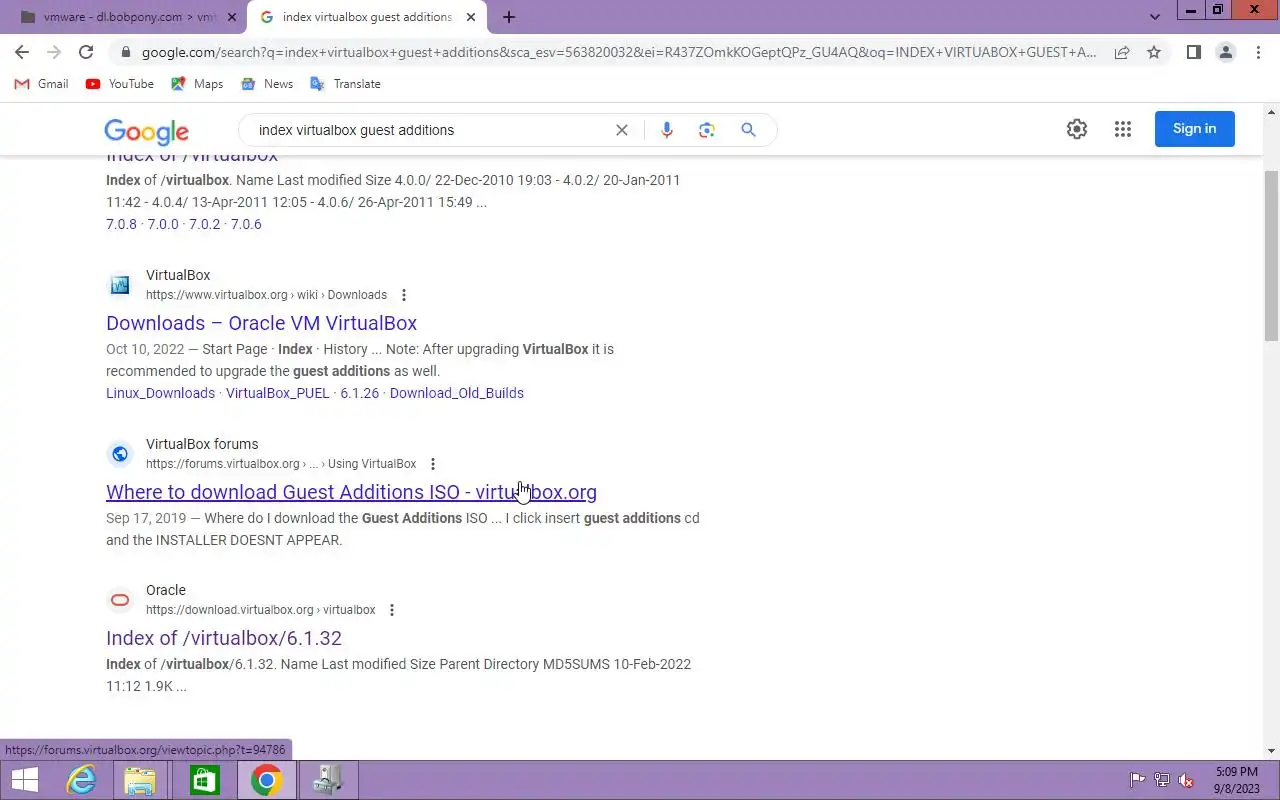Open a new browser tab

tap(509, 17)
